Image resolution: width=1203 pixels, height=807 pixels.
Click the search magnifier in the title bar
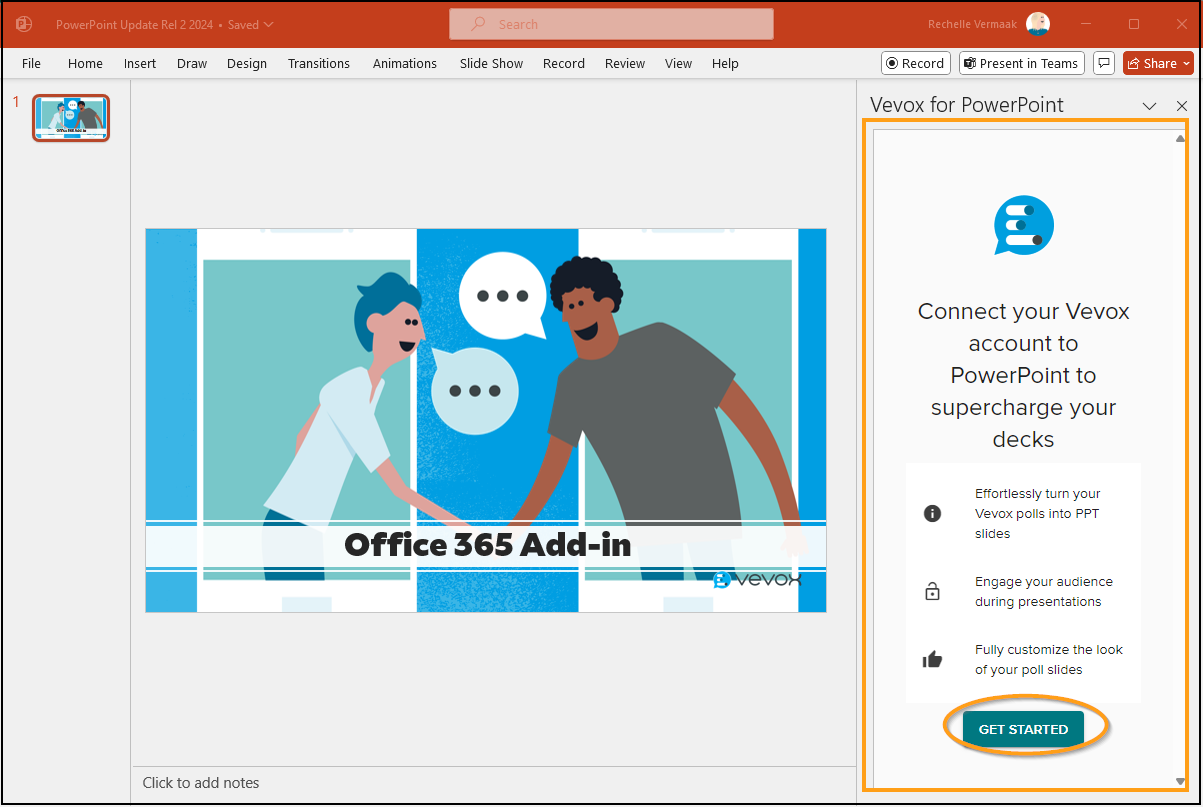click(479, 24)
